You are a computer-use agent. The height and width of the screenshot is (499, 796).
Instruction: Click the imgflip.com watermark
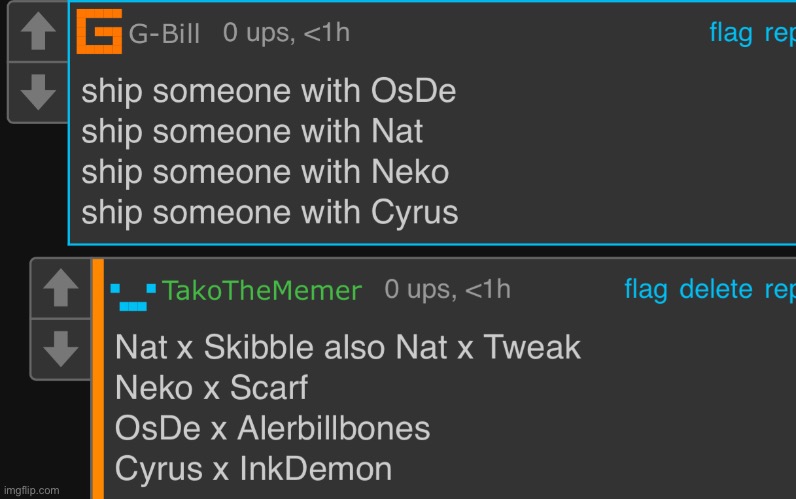point(31,490)
